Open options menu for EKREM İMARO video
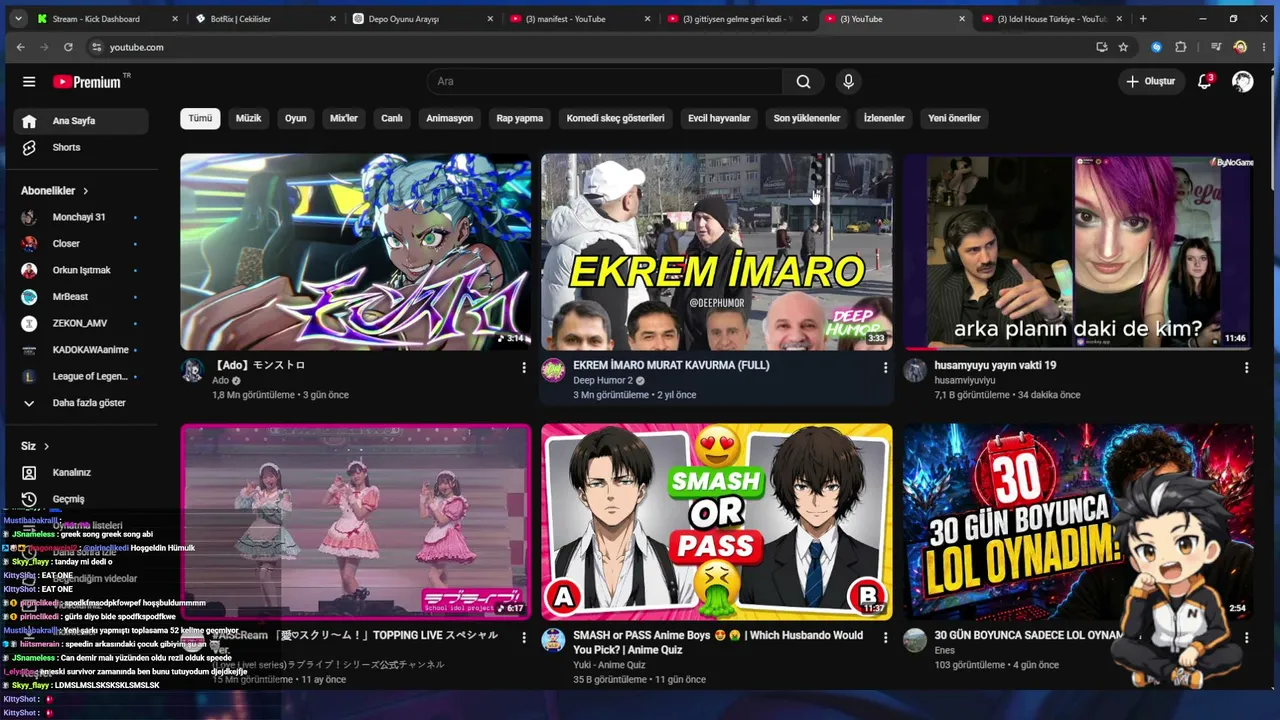This screenshot has width=1280, height=720. pos(885,368)
